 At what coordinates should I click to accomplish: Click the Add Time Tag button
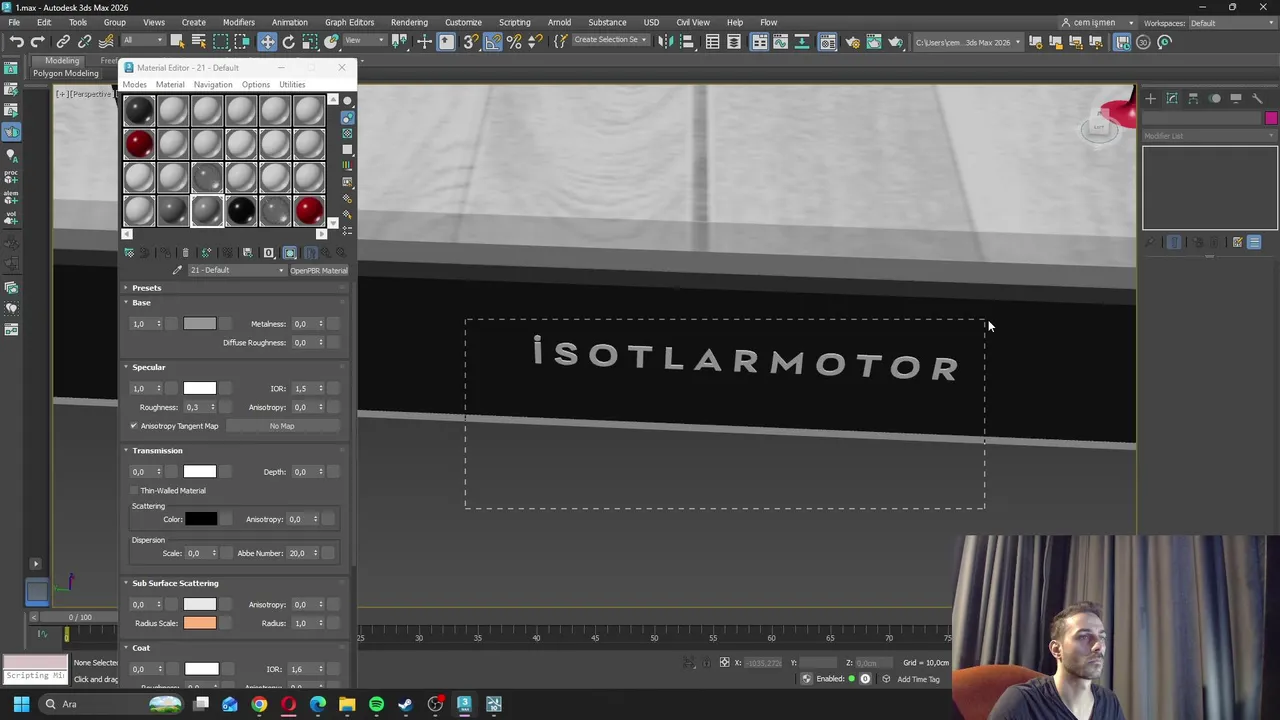click(918, 680)
